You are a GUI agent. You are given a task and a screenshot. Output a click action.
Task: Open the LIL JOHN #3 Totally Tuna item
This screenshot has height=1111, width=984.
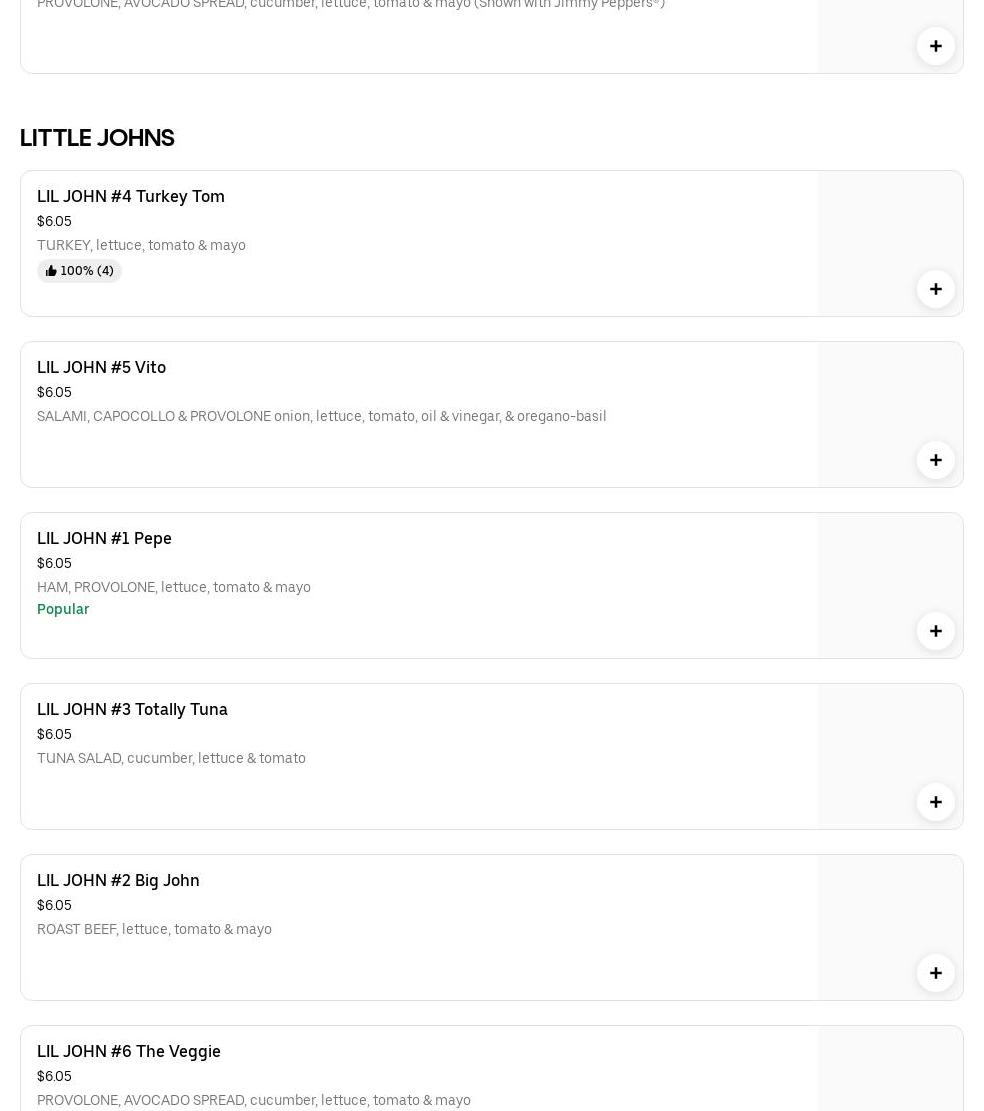tap(132, 709)
